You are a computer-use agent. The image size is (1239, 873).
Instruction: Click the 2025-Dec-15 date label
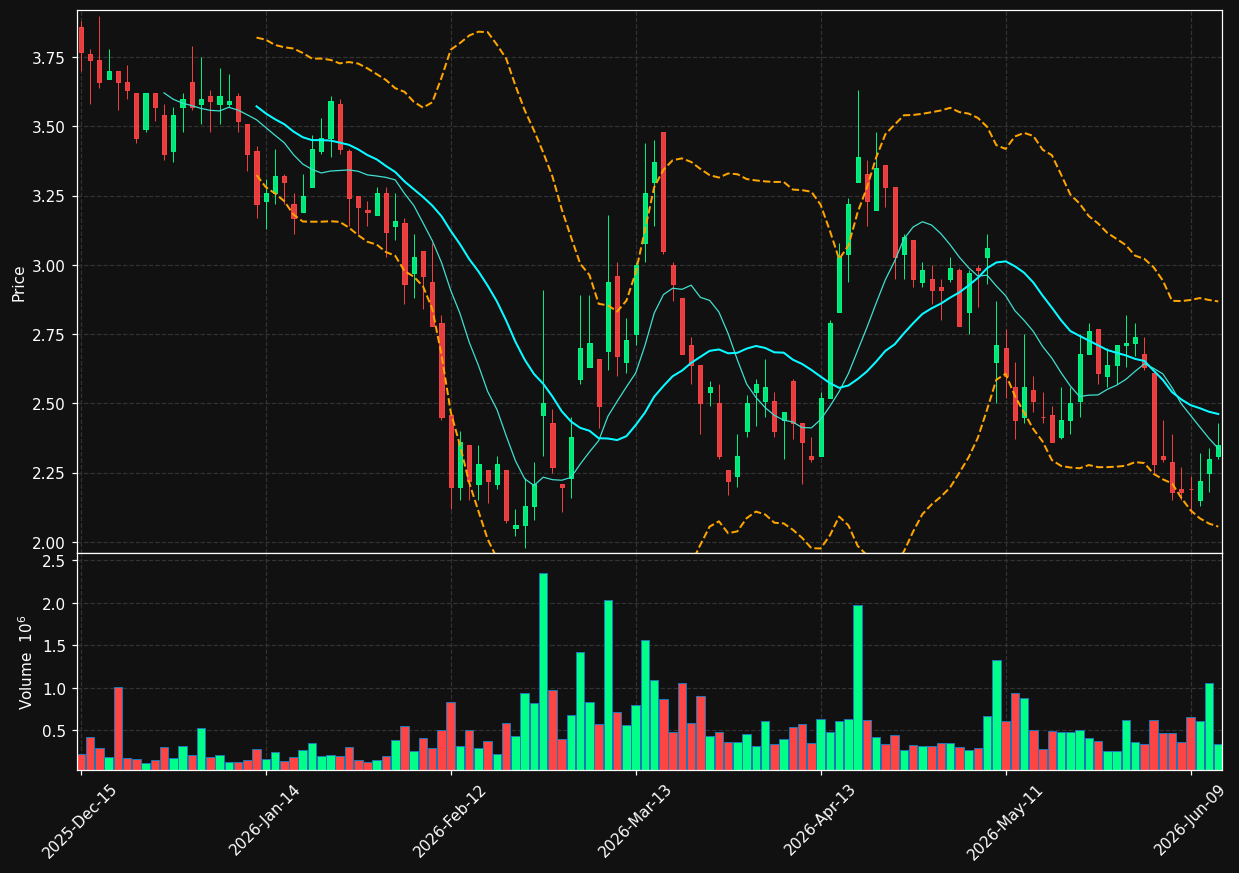click(x=79, y=821)
